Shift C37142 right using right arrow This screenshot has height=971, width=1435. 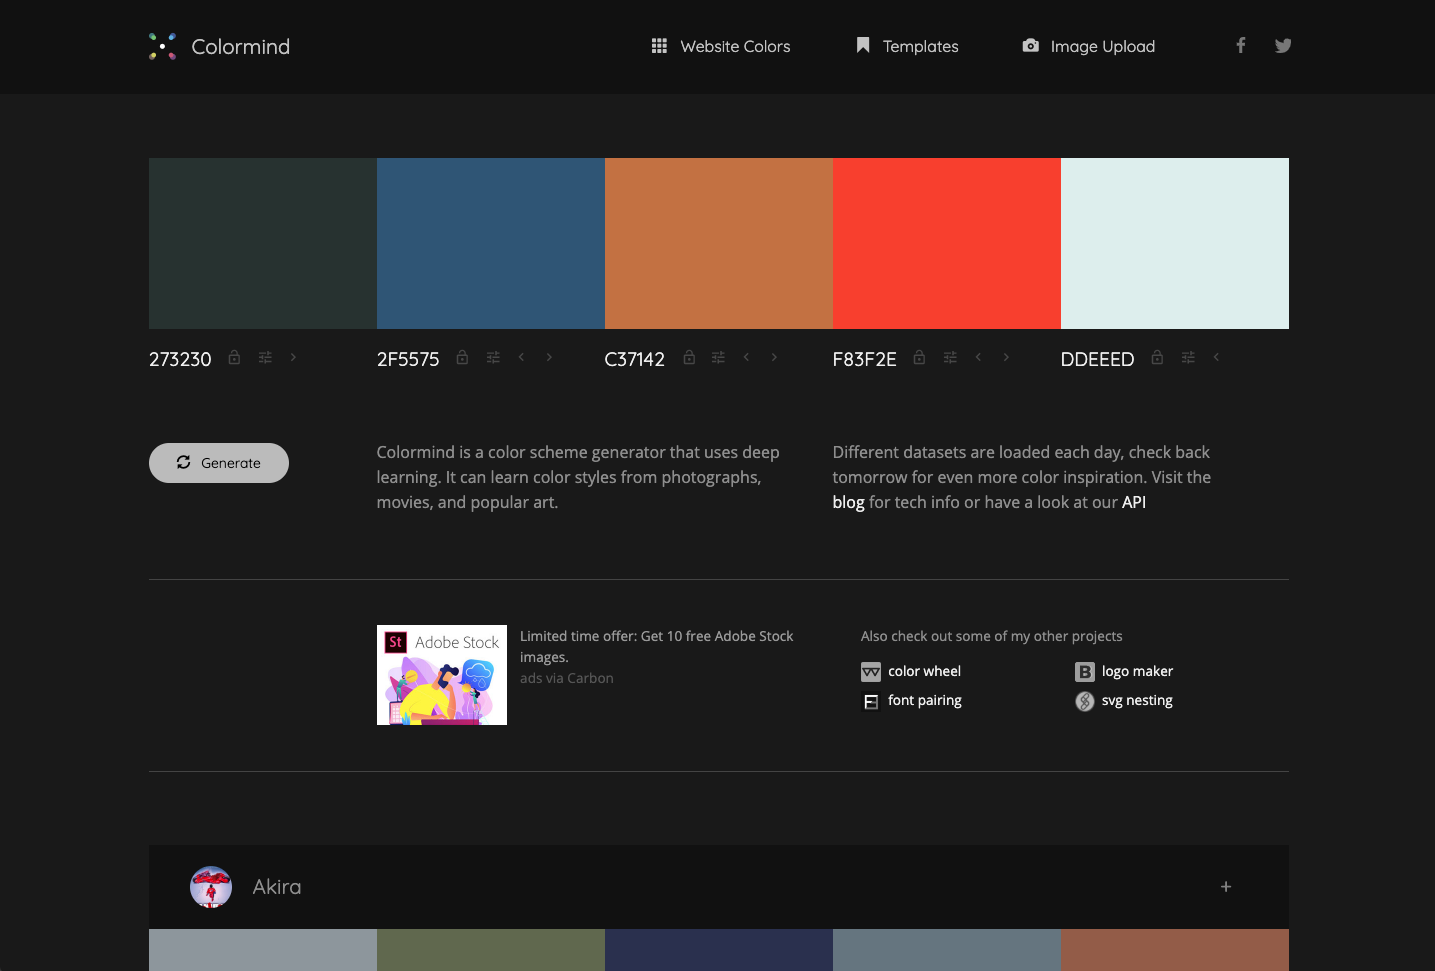(774, 357)
